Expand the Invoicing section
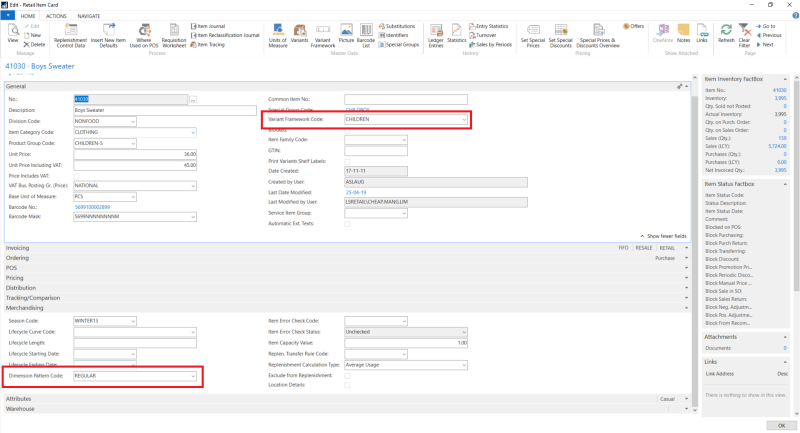The height and width of the screenshot is (433, 800). 18,247
